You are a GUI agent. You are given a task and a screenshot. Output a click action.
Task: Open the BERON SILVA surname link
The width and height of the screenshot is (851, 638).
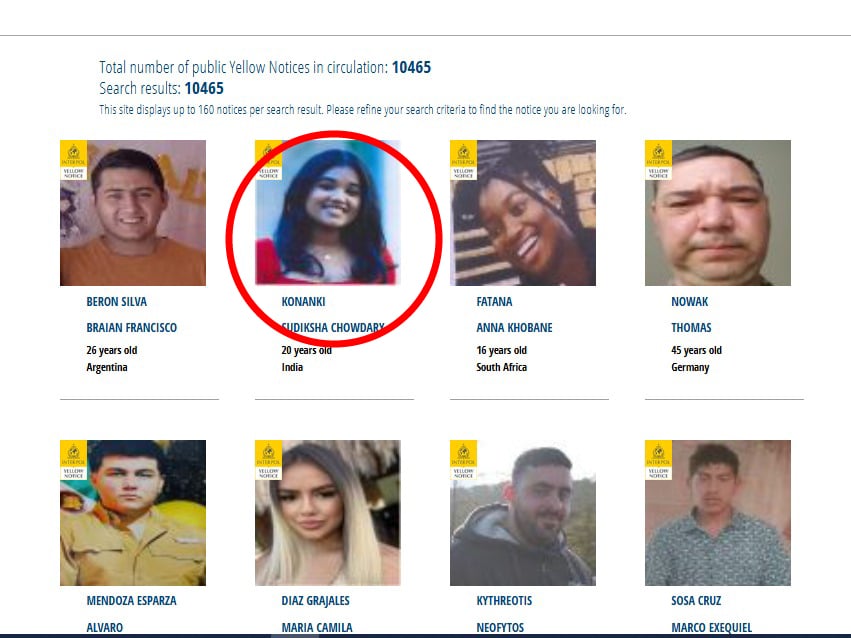point(117,302)
